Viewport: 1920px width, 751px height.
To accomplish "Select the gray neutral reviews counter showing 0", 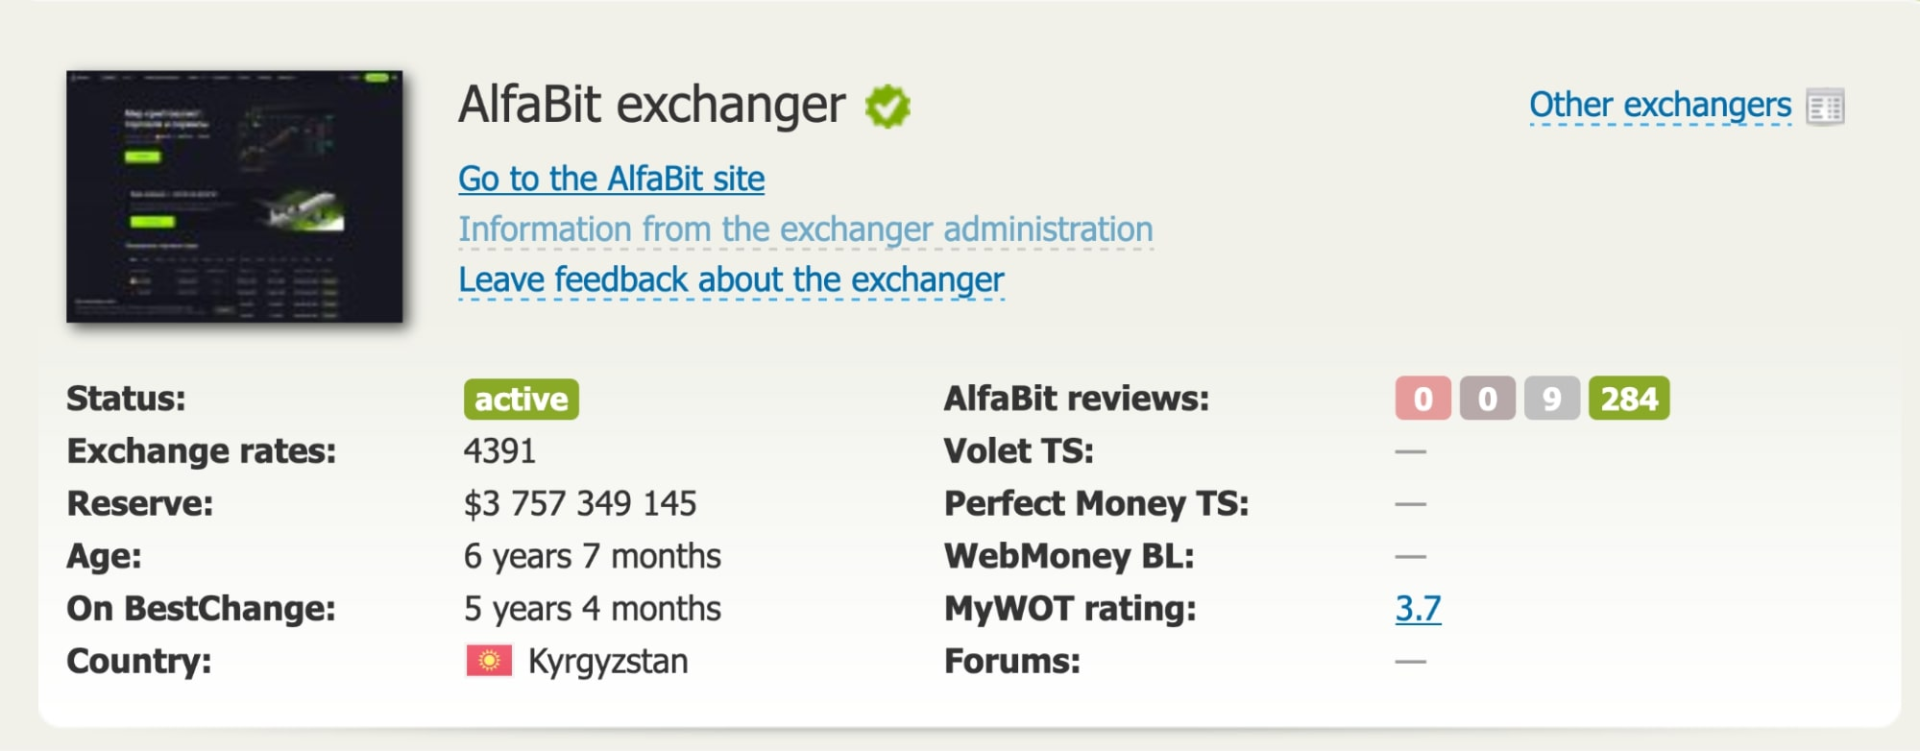I will click(1488, 398).
